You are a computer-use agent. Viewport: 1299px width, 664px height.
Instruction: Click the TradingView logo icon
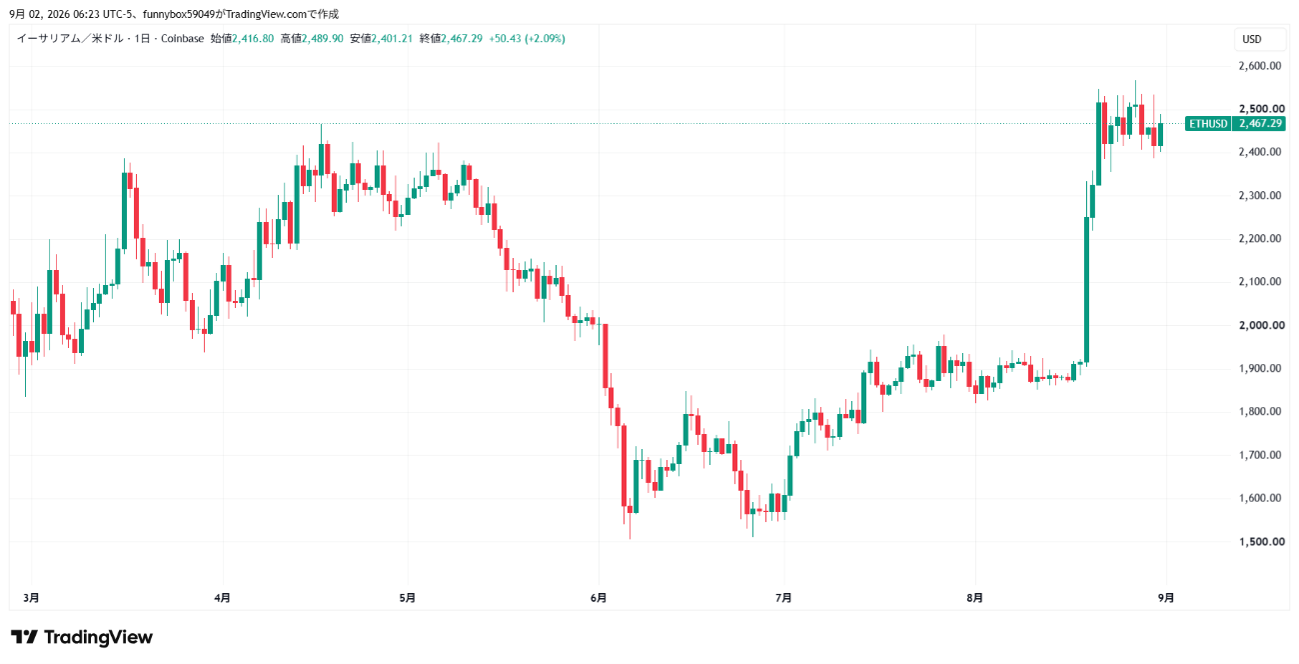pyautogui.click(x=24, y=637)
